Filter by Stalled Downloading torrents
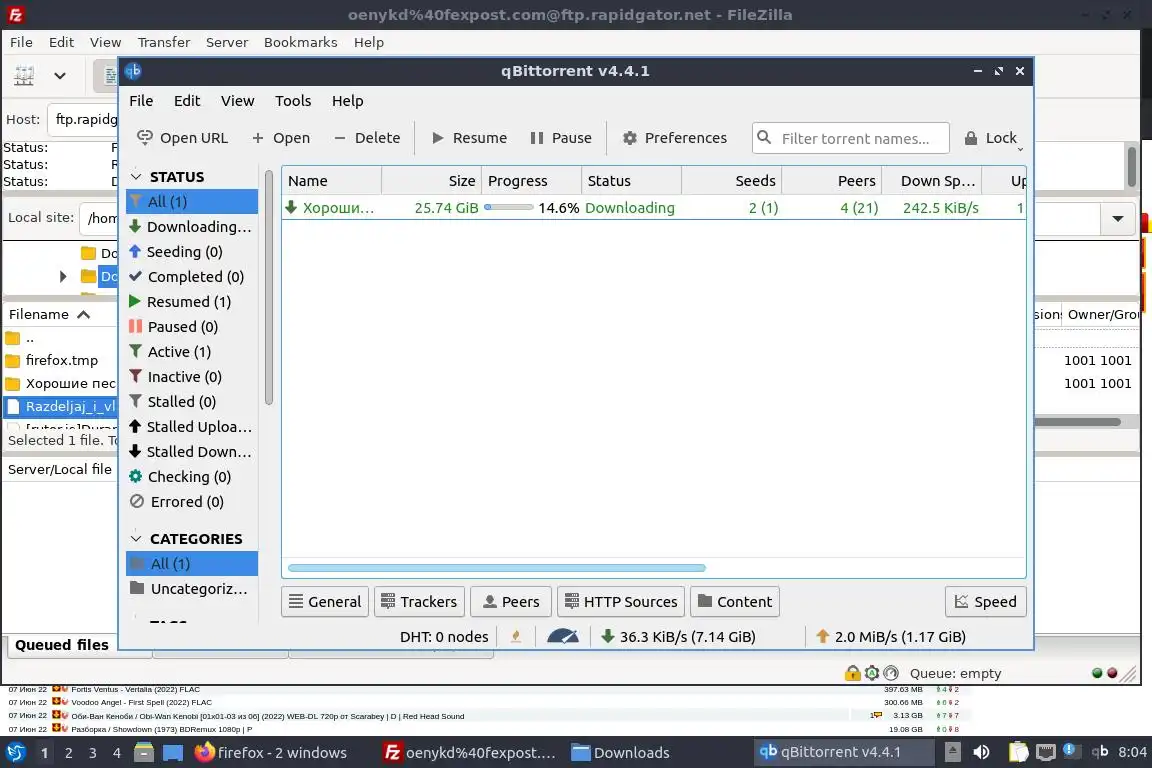Viewport: 1152px width, 768px height. (x=192, y=451)
